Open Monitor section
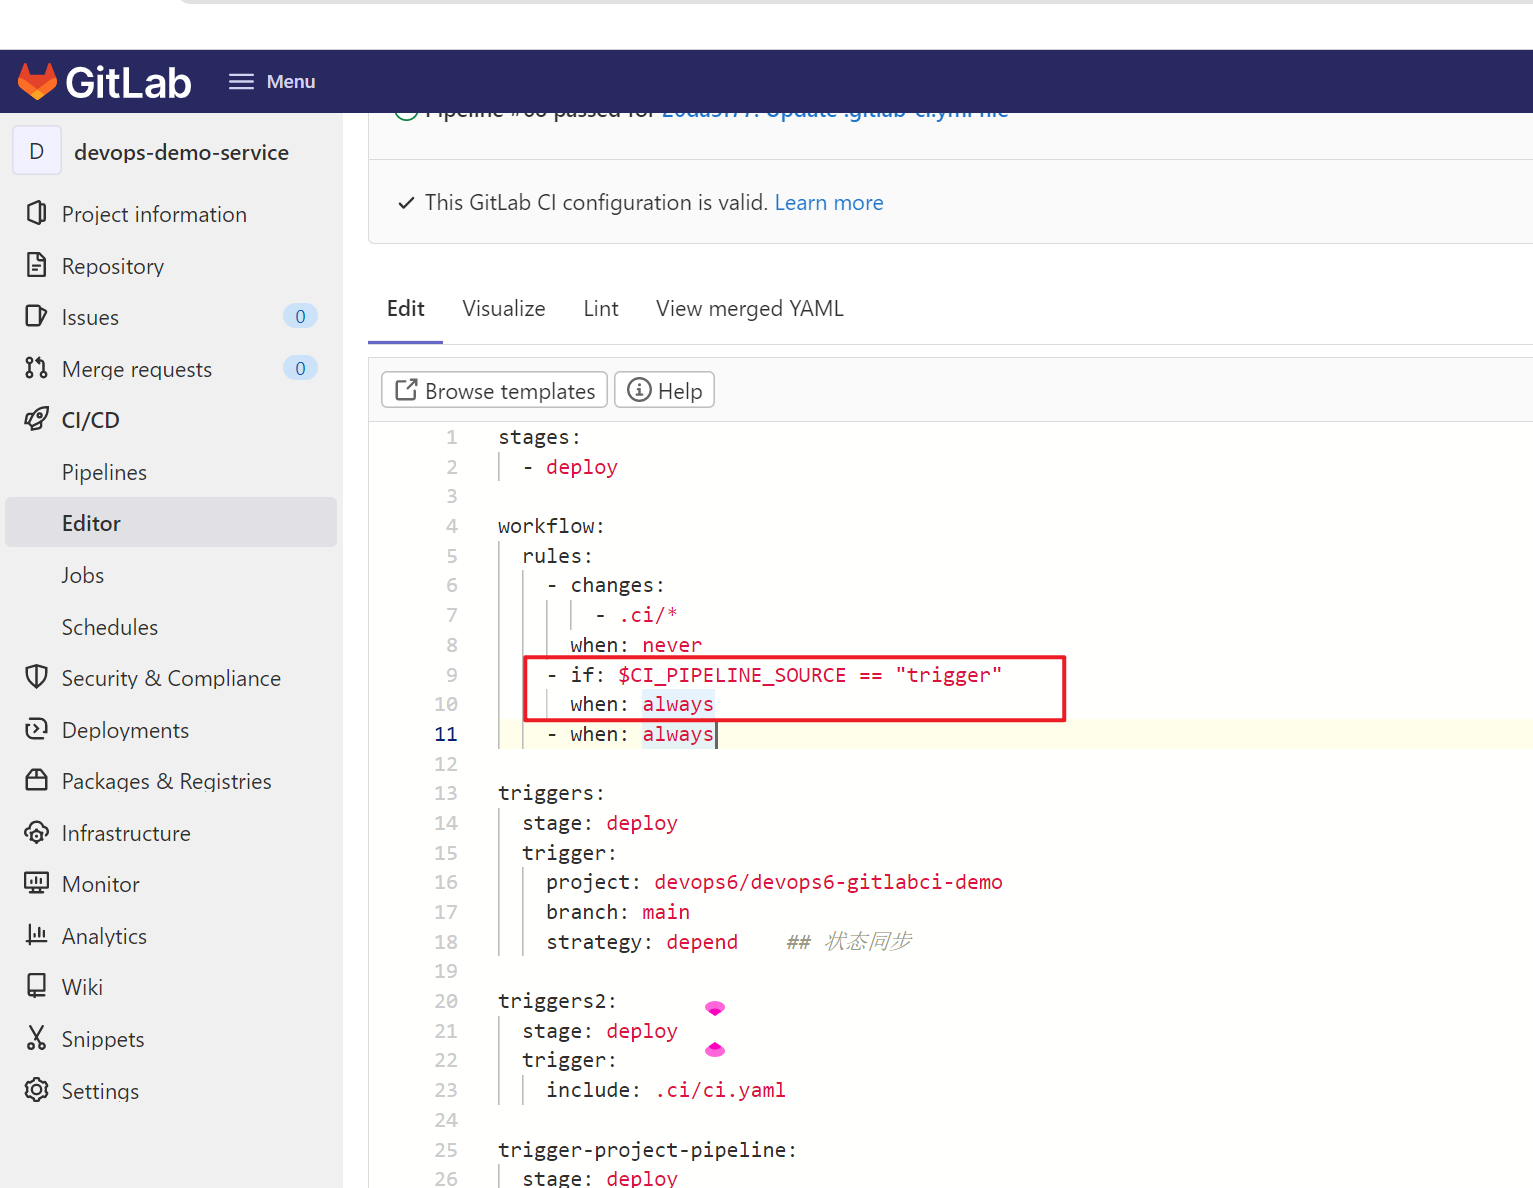The width and height of the screenshot is (1533, 1188). 101,884
